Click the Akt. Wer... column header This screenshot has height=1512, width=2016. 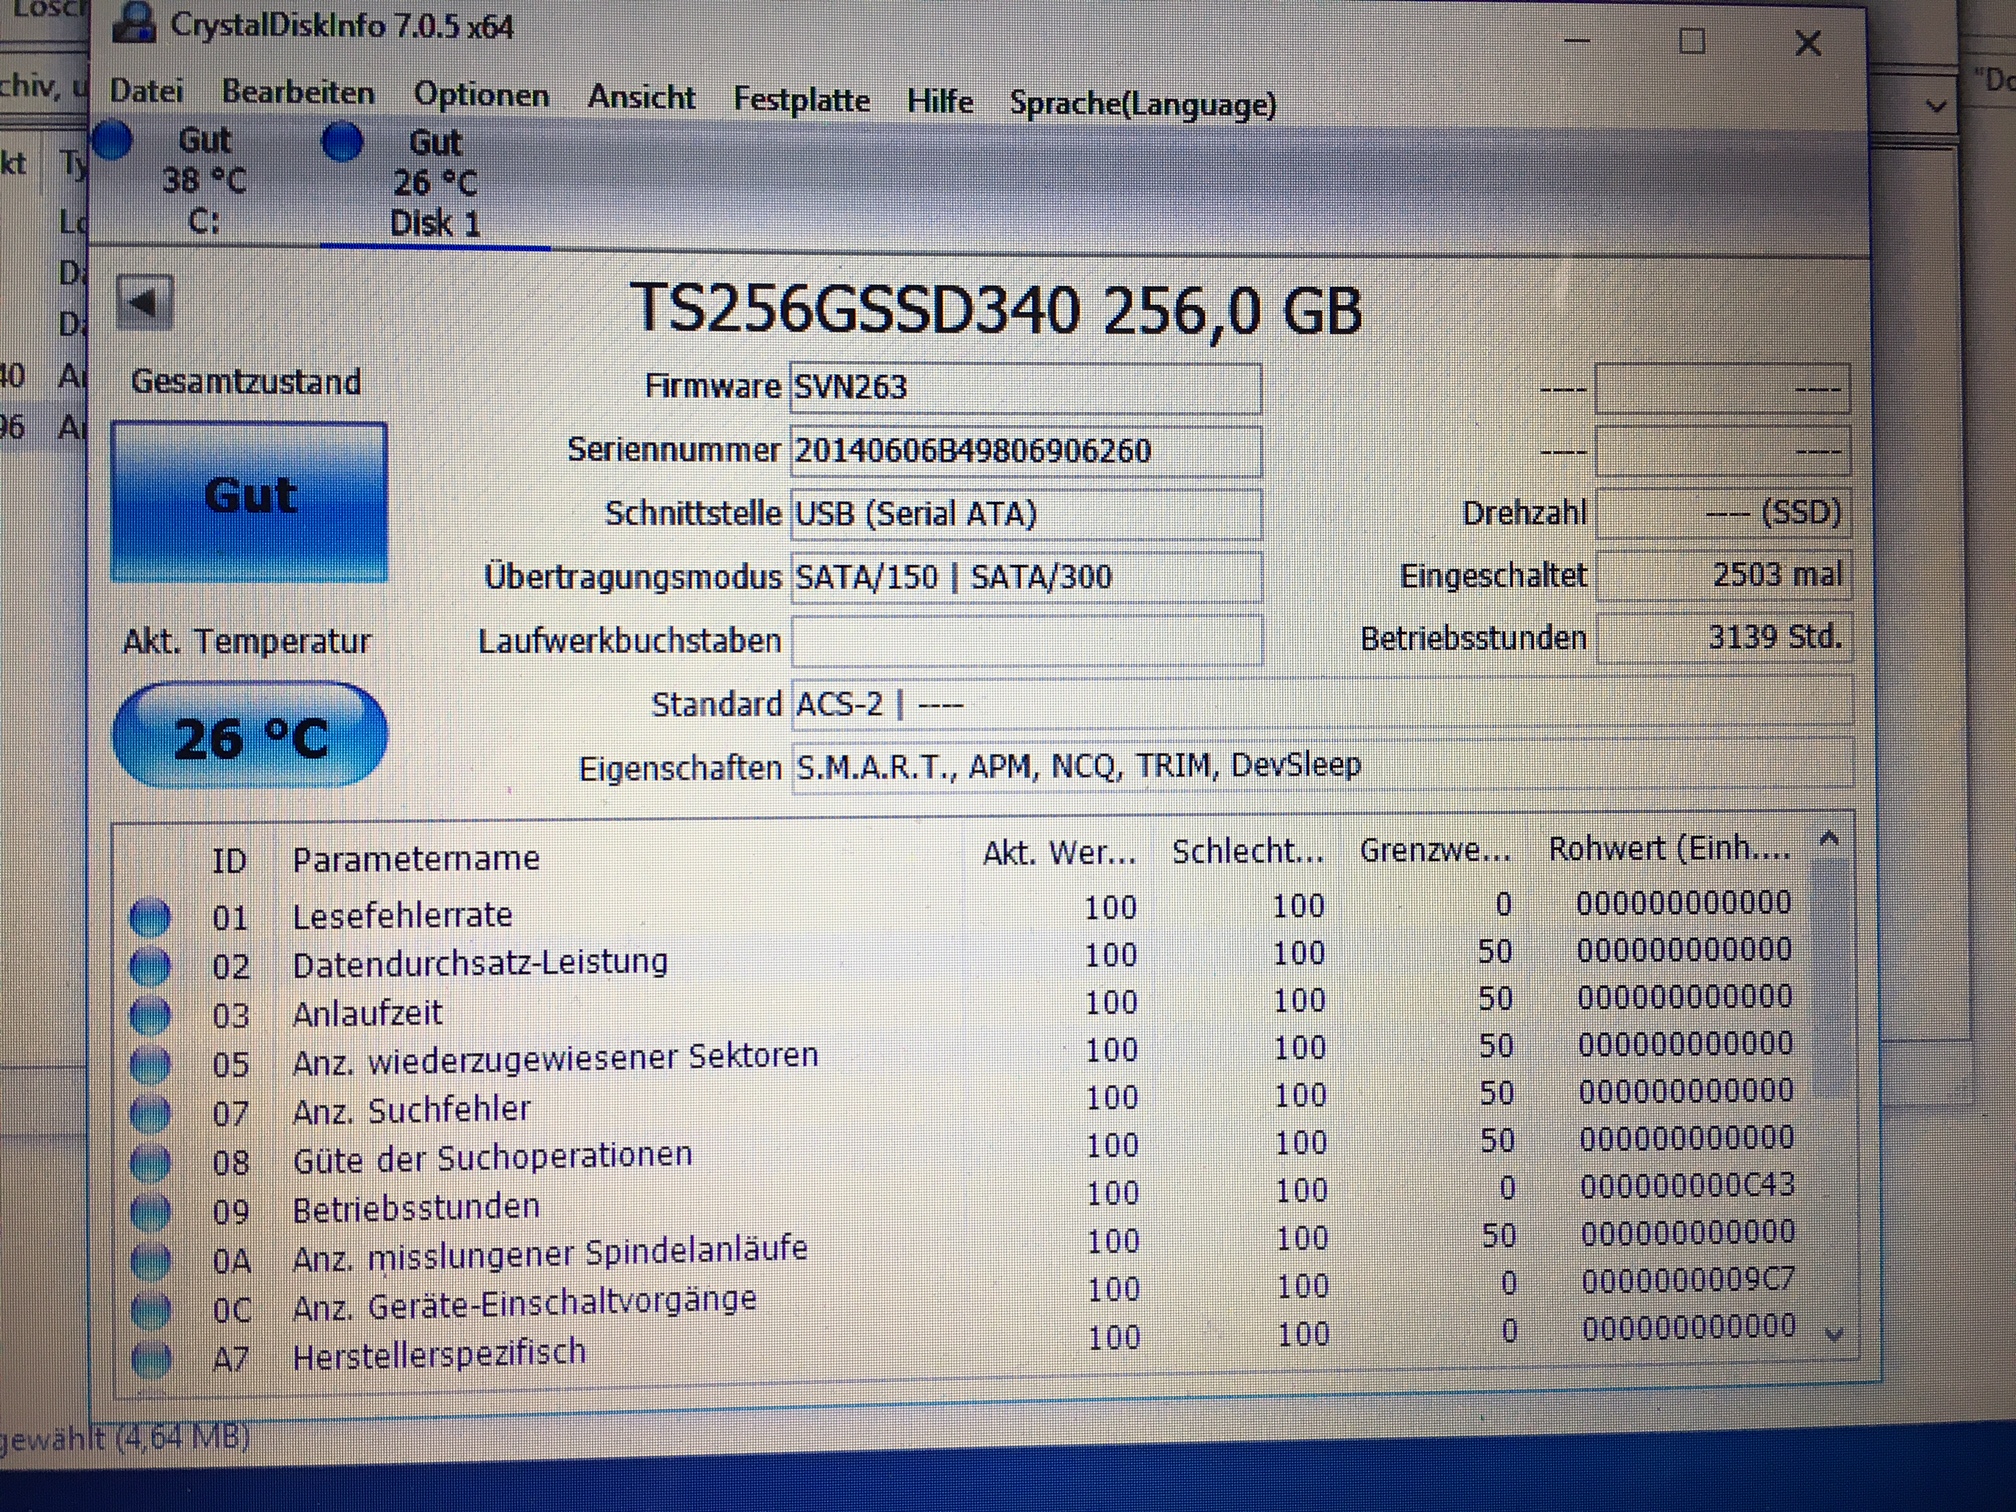(1059, 853)
